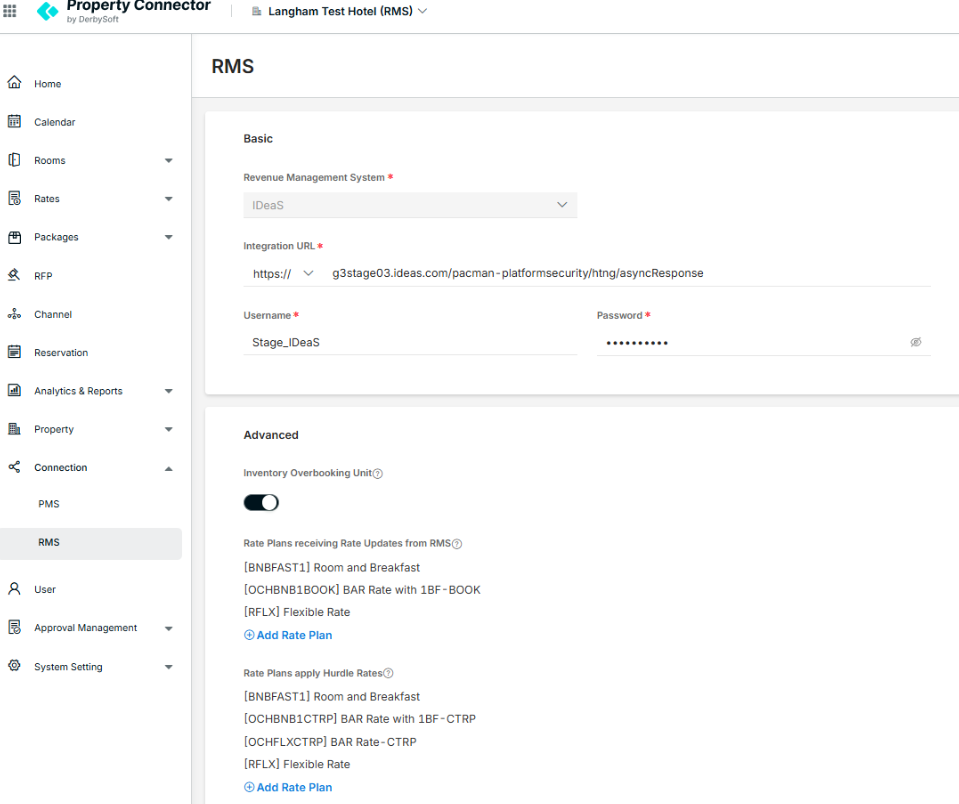This screenshot has width=959, height=804.
Task: Show help for Hurdle Rates
Action: click(x=388, y=673)
